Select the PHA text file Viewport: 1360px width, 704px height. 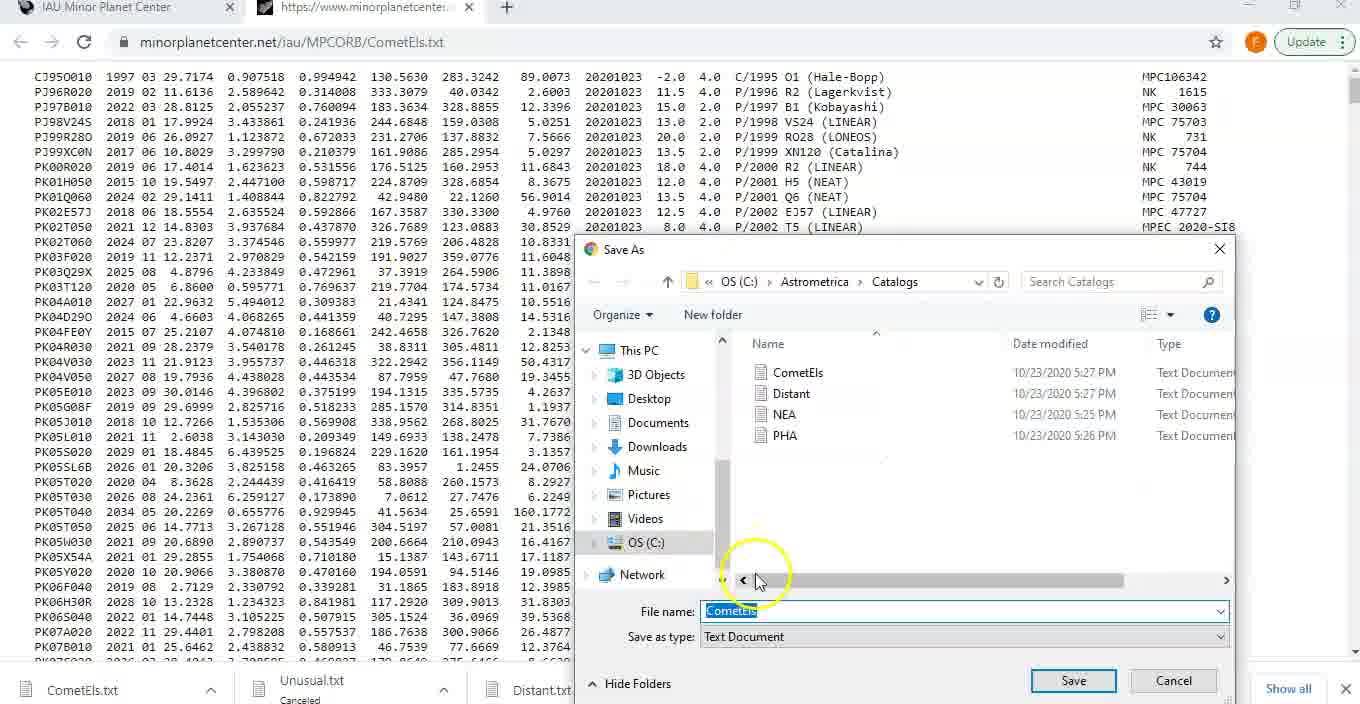coord(785,436)
